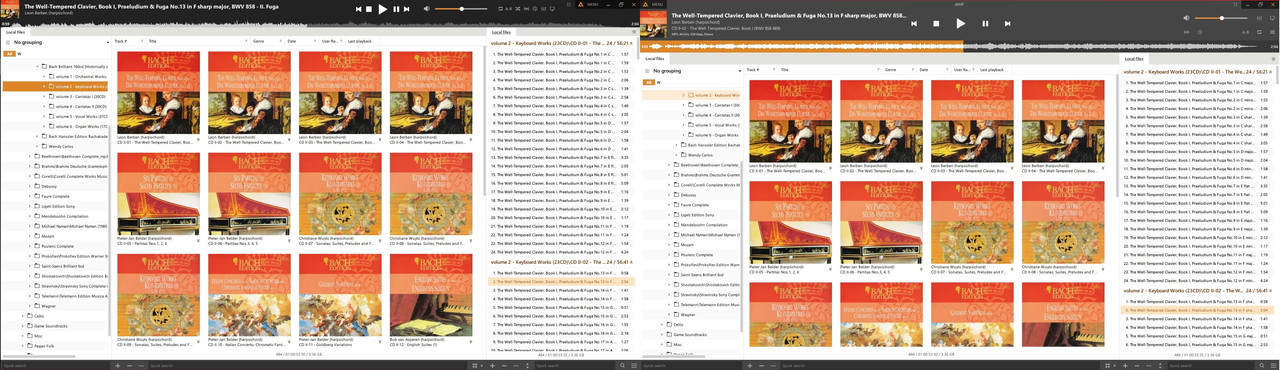The image size is (1280, 370).
Task: Toggle repeat in right AIMP window
Action: [1259, 32]
